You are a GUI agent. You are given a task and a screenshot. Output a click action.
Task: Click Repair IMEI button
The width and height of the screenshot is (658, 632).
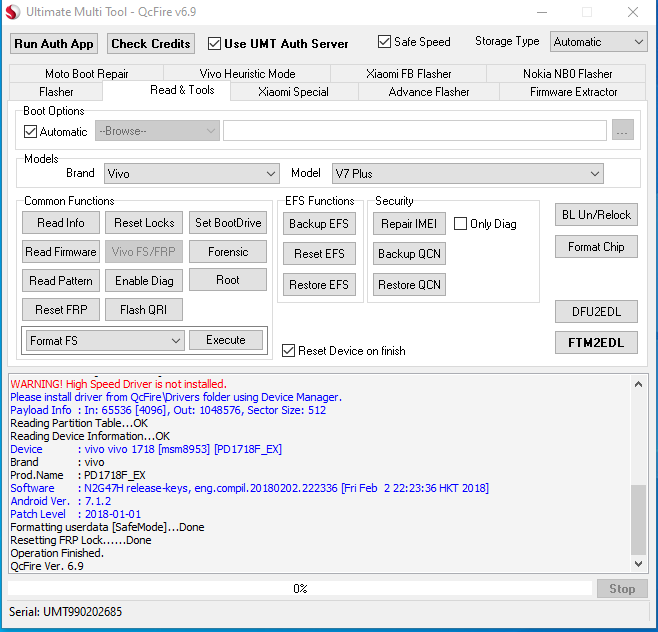[409, 224]
